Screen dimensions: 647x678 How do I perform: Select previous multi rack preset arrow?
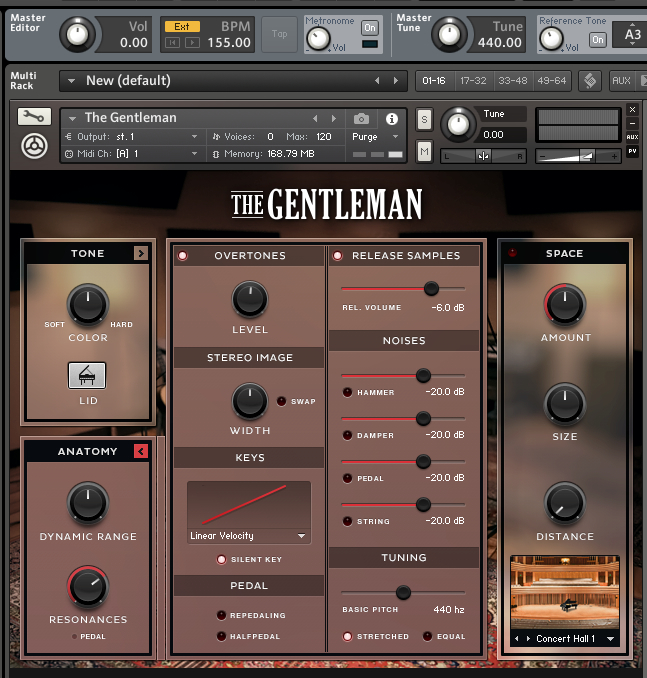click(x=377, y=81)
